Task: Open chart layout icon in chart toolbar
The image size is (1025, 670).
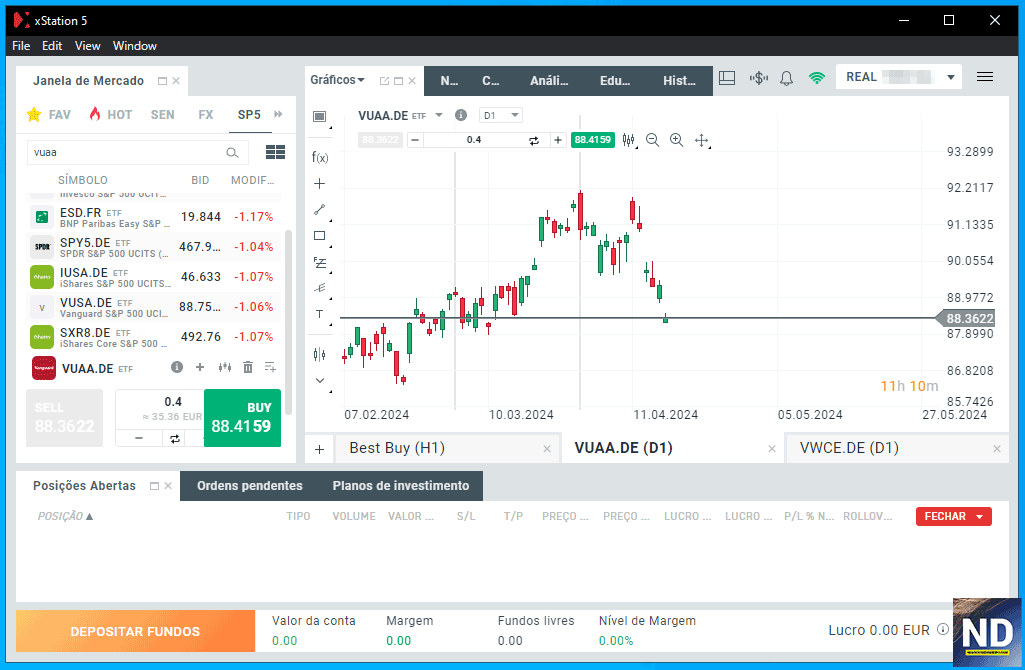Action: (320, 116)
